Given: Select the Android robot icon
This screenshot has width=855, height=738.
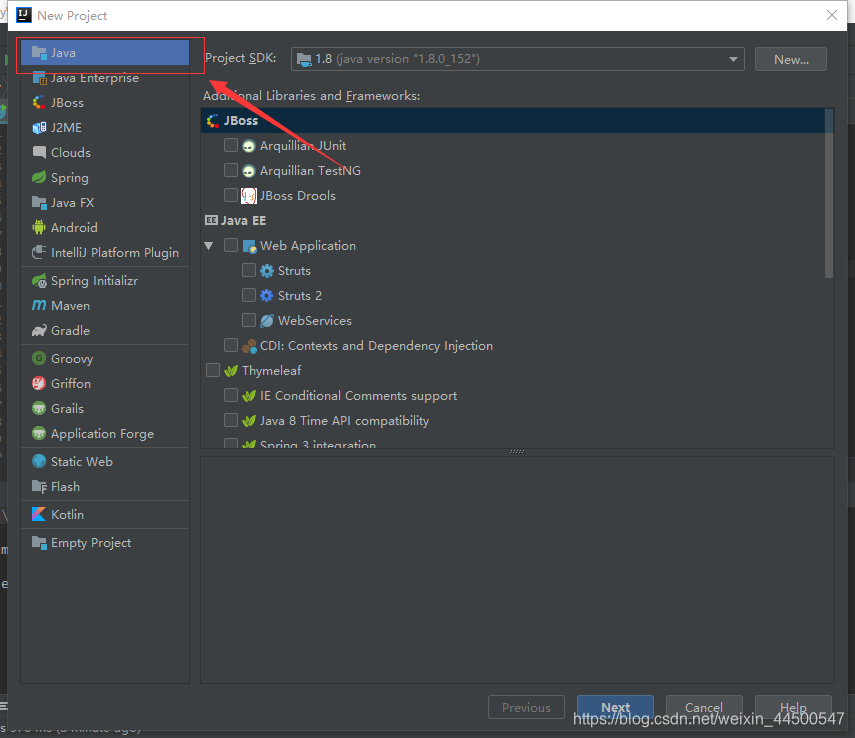Looking at the screenshot, I should (39, 227).
